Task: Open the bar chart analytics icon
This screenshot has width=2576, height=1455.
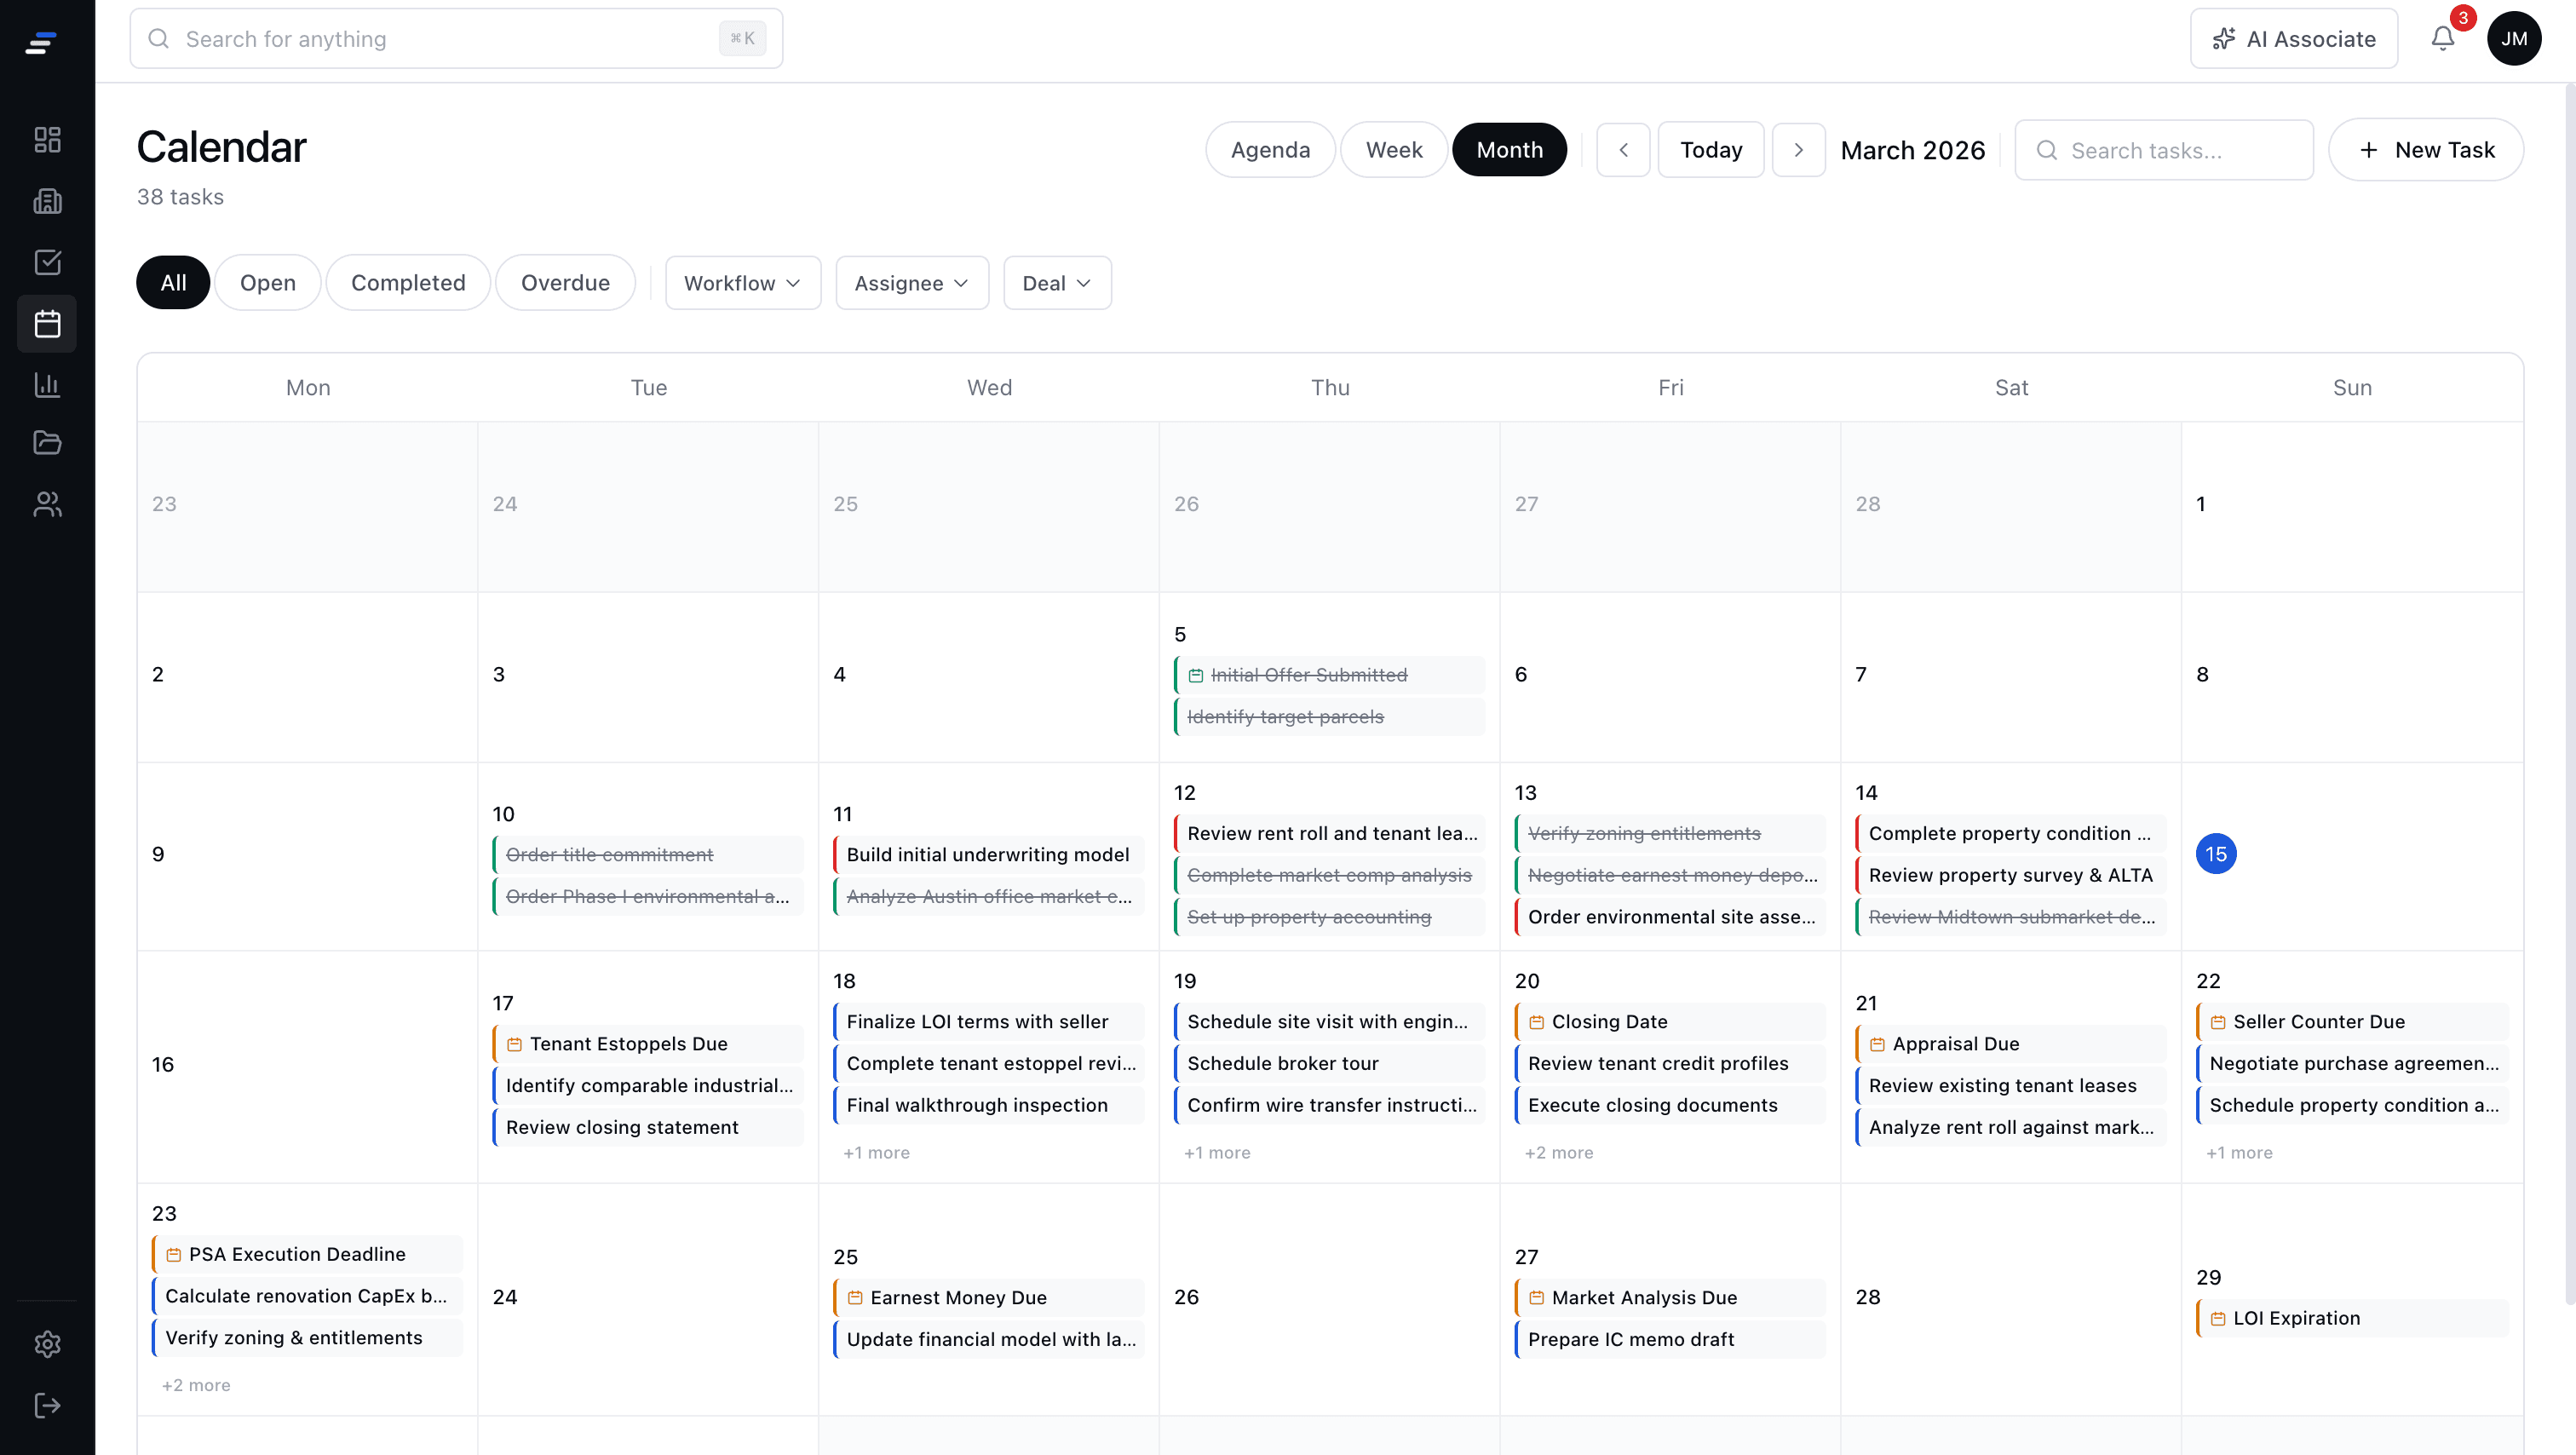Action: 47,385
